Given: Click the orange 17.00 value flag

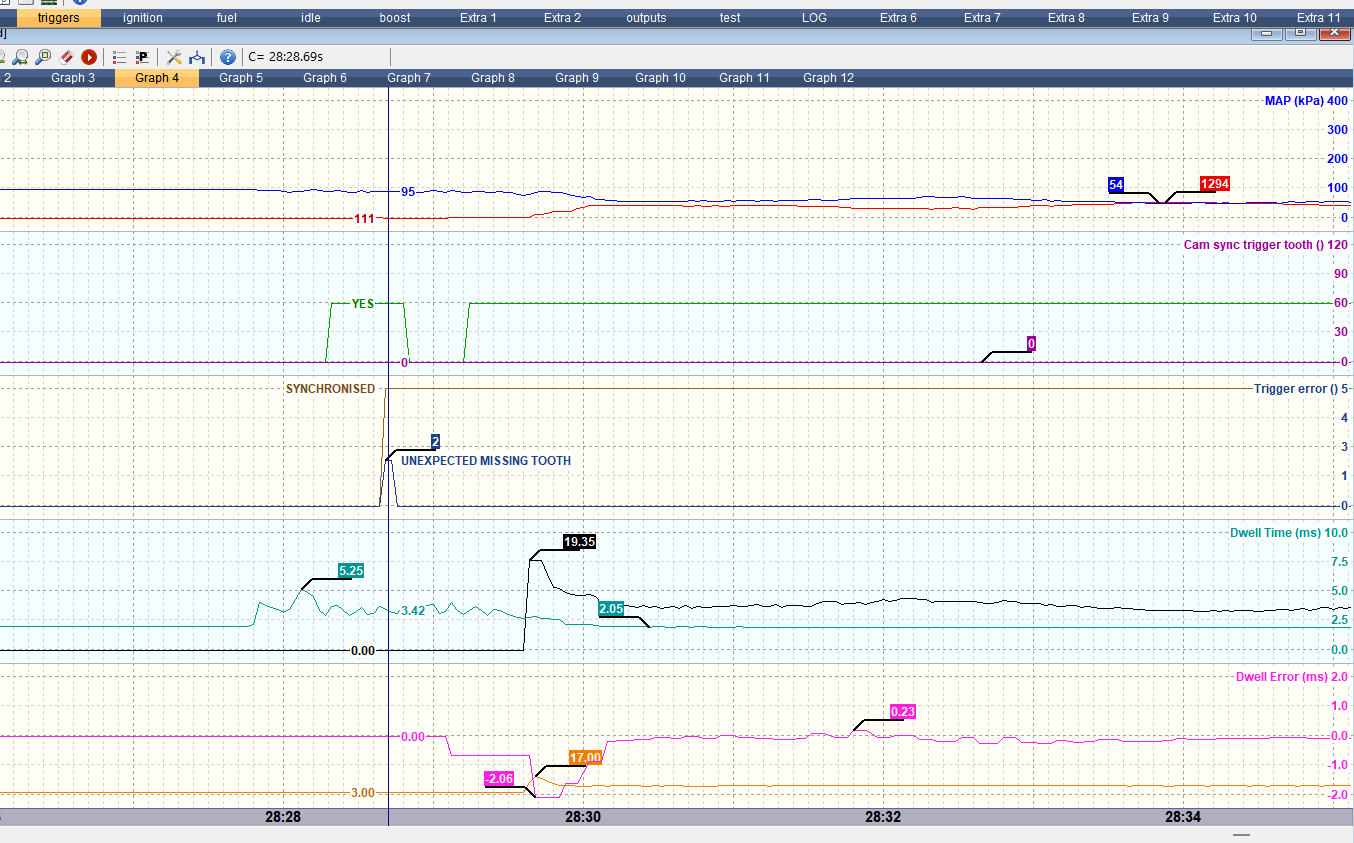Looking at the screenshot, I should 585,758.
